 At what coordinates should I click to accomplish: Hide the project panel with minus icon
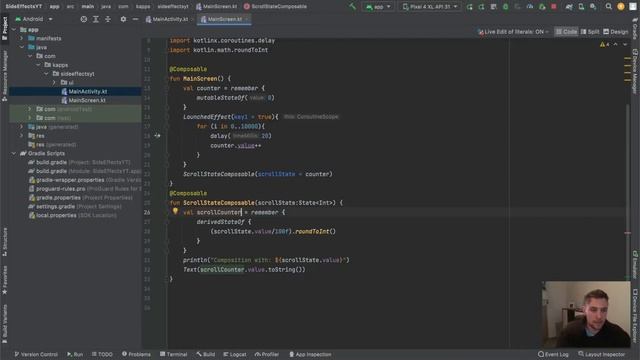click(x=135, y=19)
